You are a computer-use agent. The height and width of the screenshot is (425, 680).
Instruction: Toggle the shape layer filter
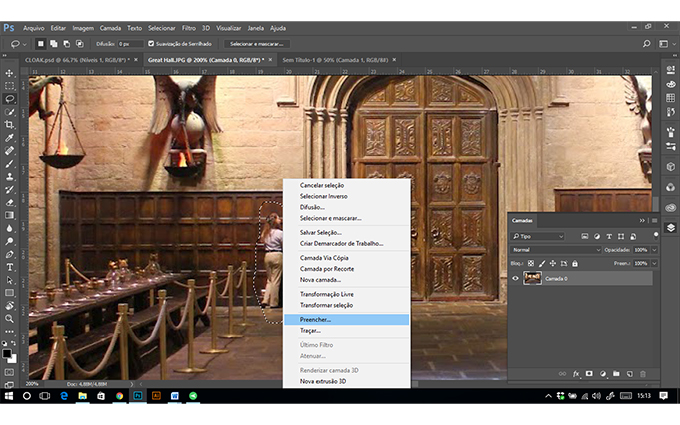[x=621, y=236]
